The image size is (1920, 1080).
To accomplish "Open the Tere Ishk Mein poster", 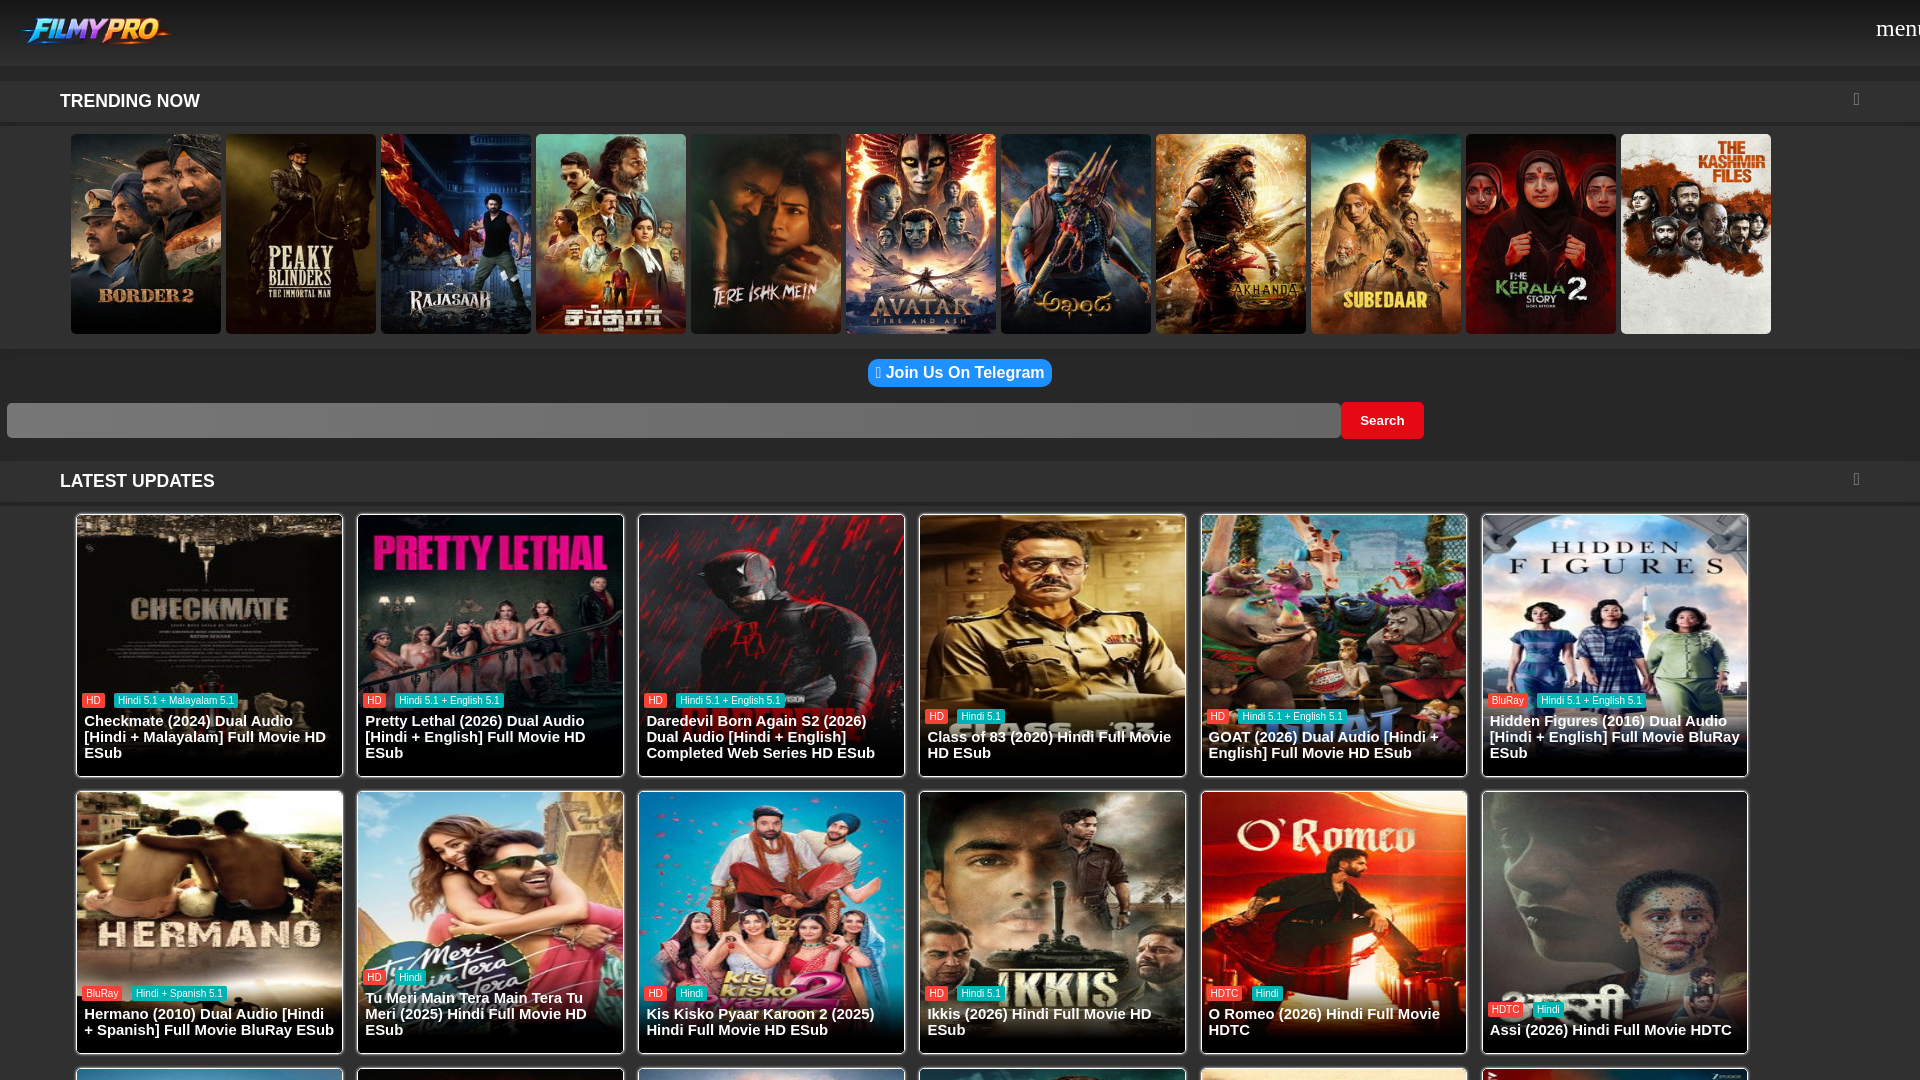I will pyautogui.click(x=766, y=234).
